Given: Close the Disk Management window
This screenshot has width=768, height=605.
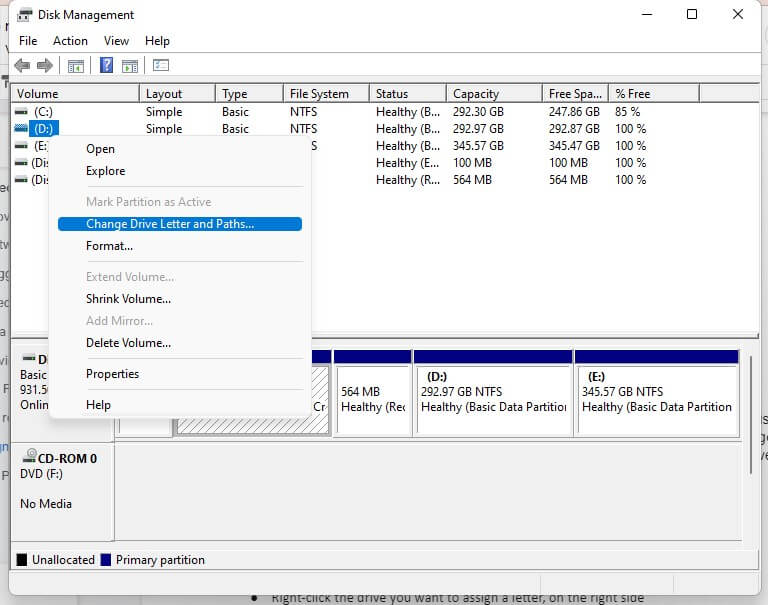Looking at the screenshot, I should [x=738, y=14].
